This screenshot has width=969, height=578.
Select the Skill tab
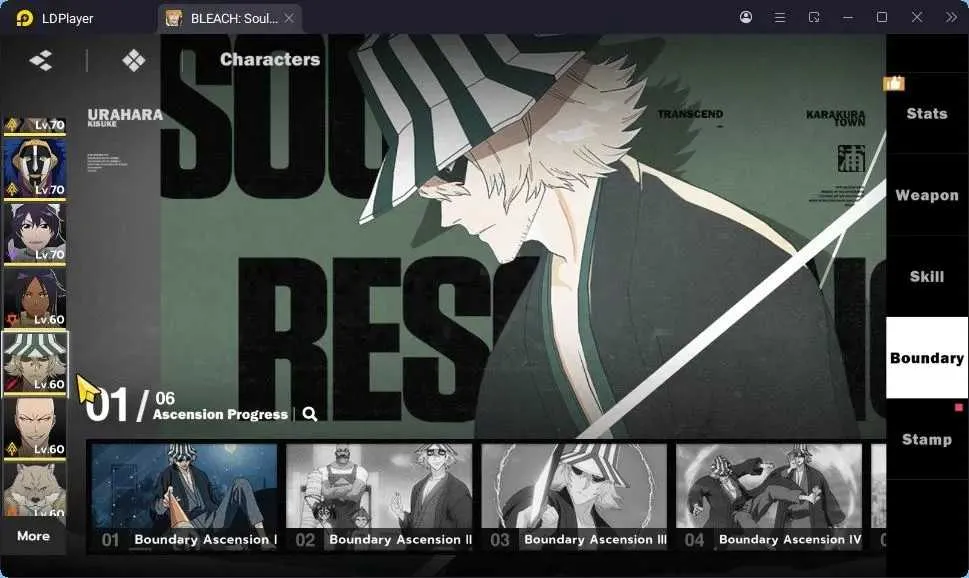point(927,276)
